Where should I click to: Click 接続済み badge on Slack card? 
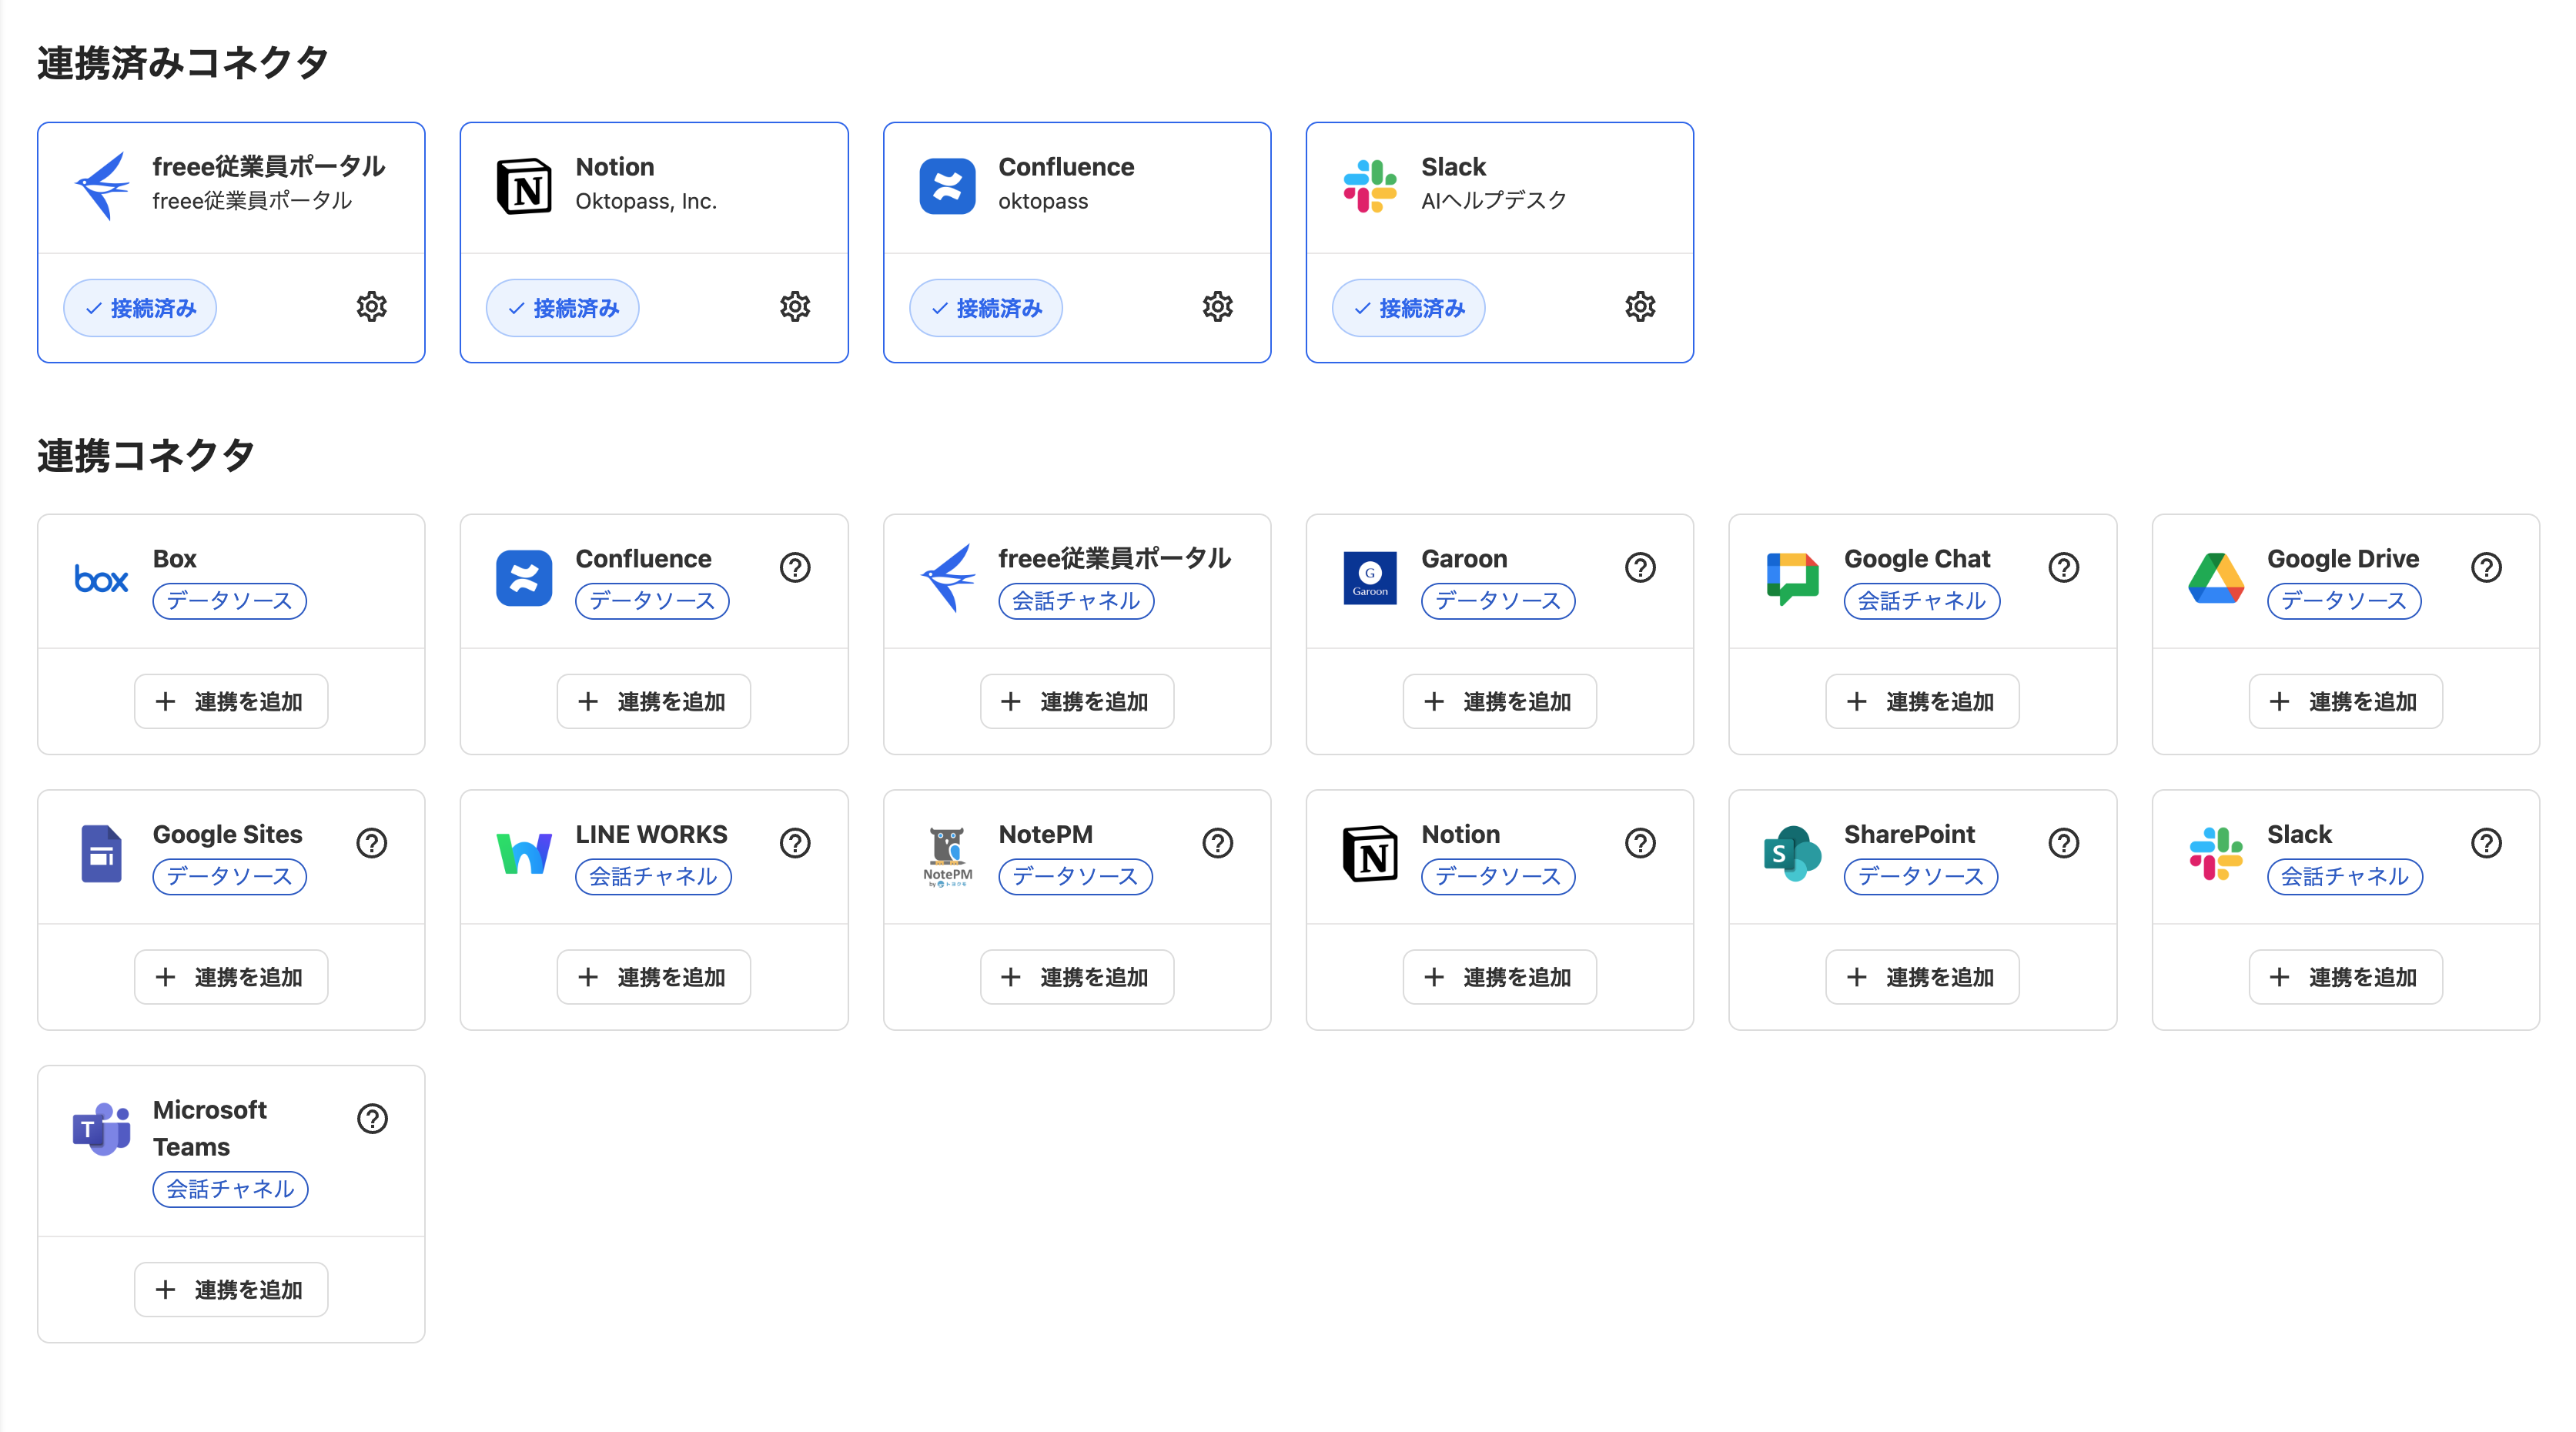[1408, 308]
